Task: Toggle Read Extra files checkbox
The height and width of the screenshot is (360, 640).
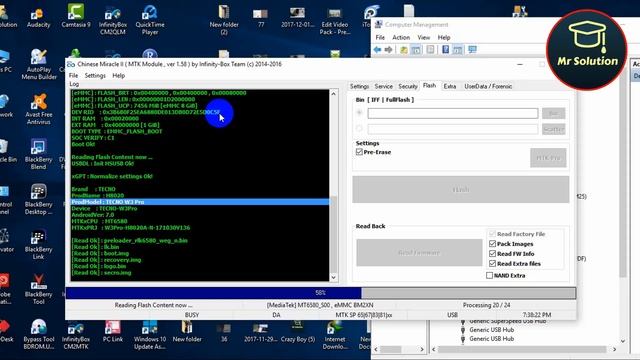Action: (x=492, y=264)
